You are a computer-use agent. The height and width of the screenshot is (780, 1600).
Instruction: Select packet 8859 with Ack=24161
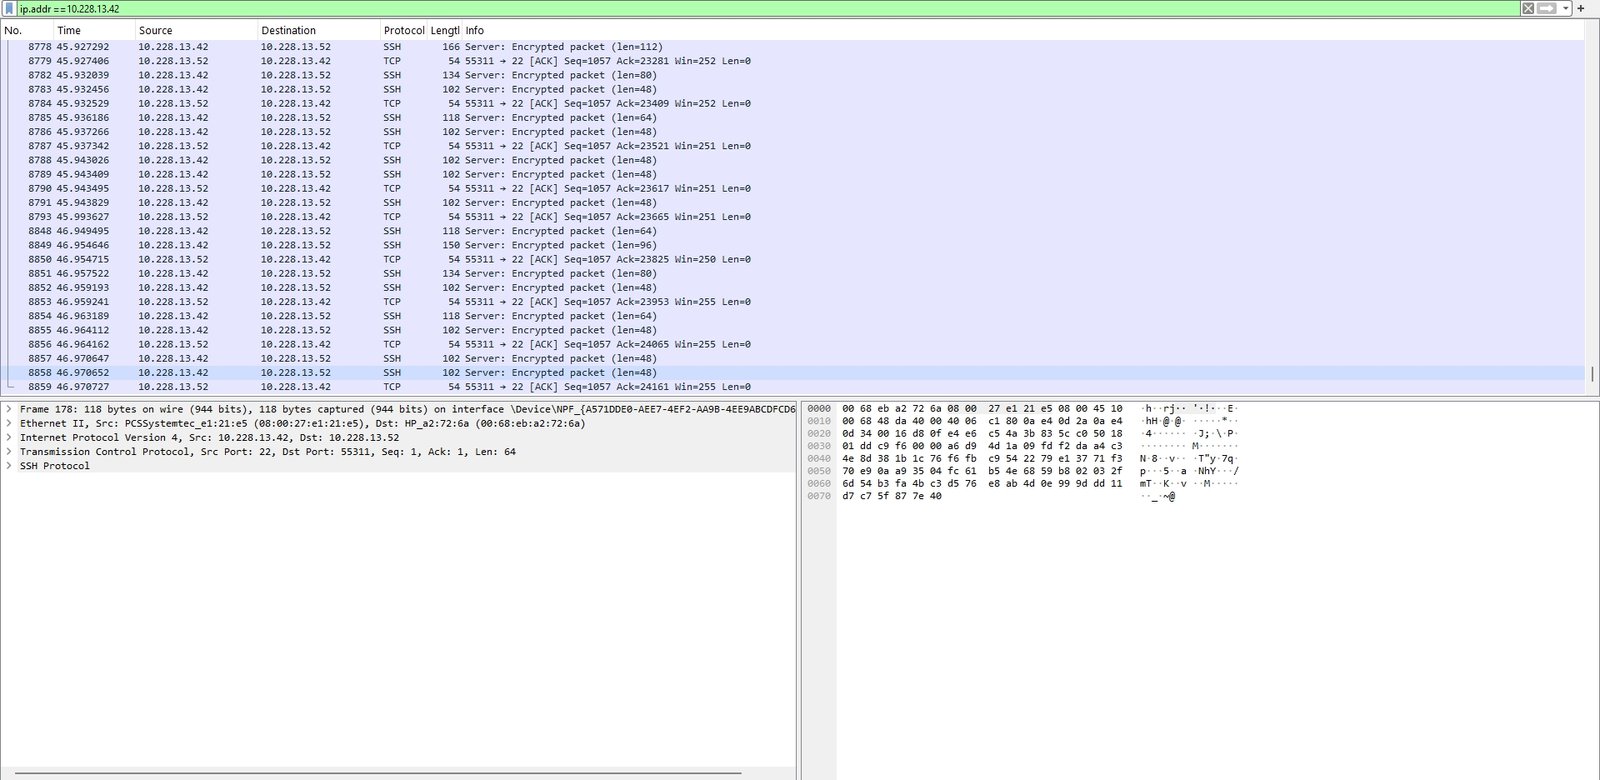click(793, 386)
